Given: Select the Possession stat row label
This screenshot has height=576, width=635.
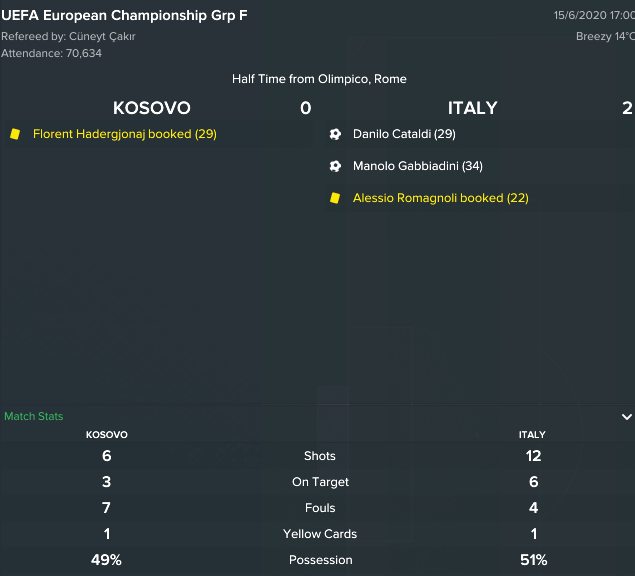Looking at the screenshot, I should coord(320,560).
